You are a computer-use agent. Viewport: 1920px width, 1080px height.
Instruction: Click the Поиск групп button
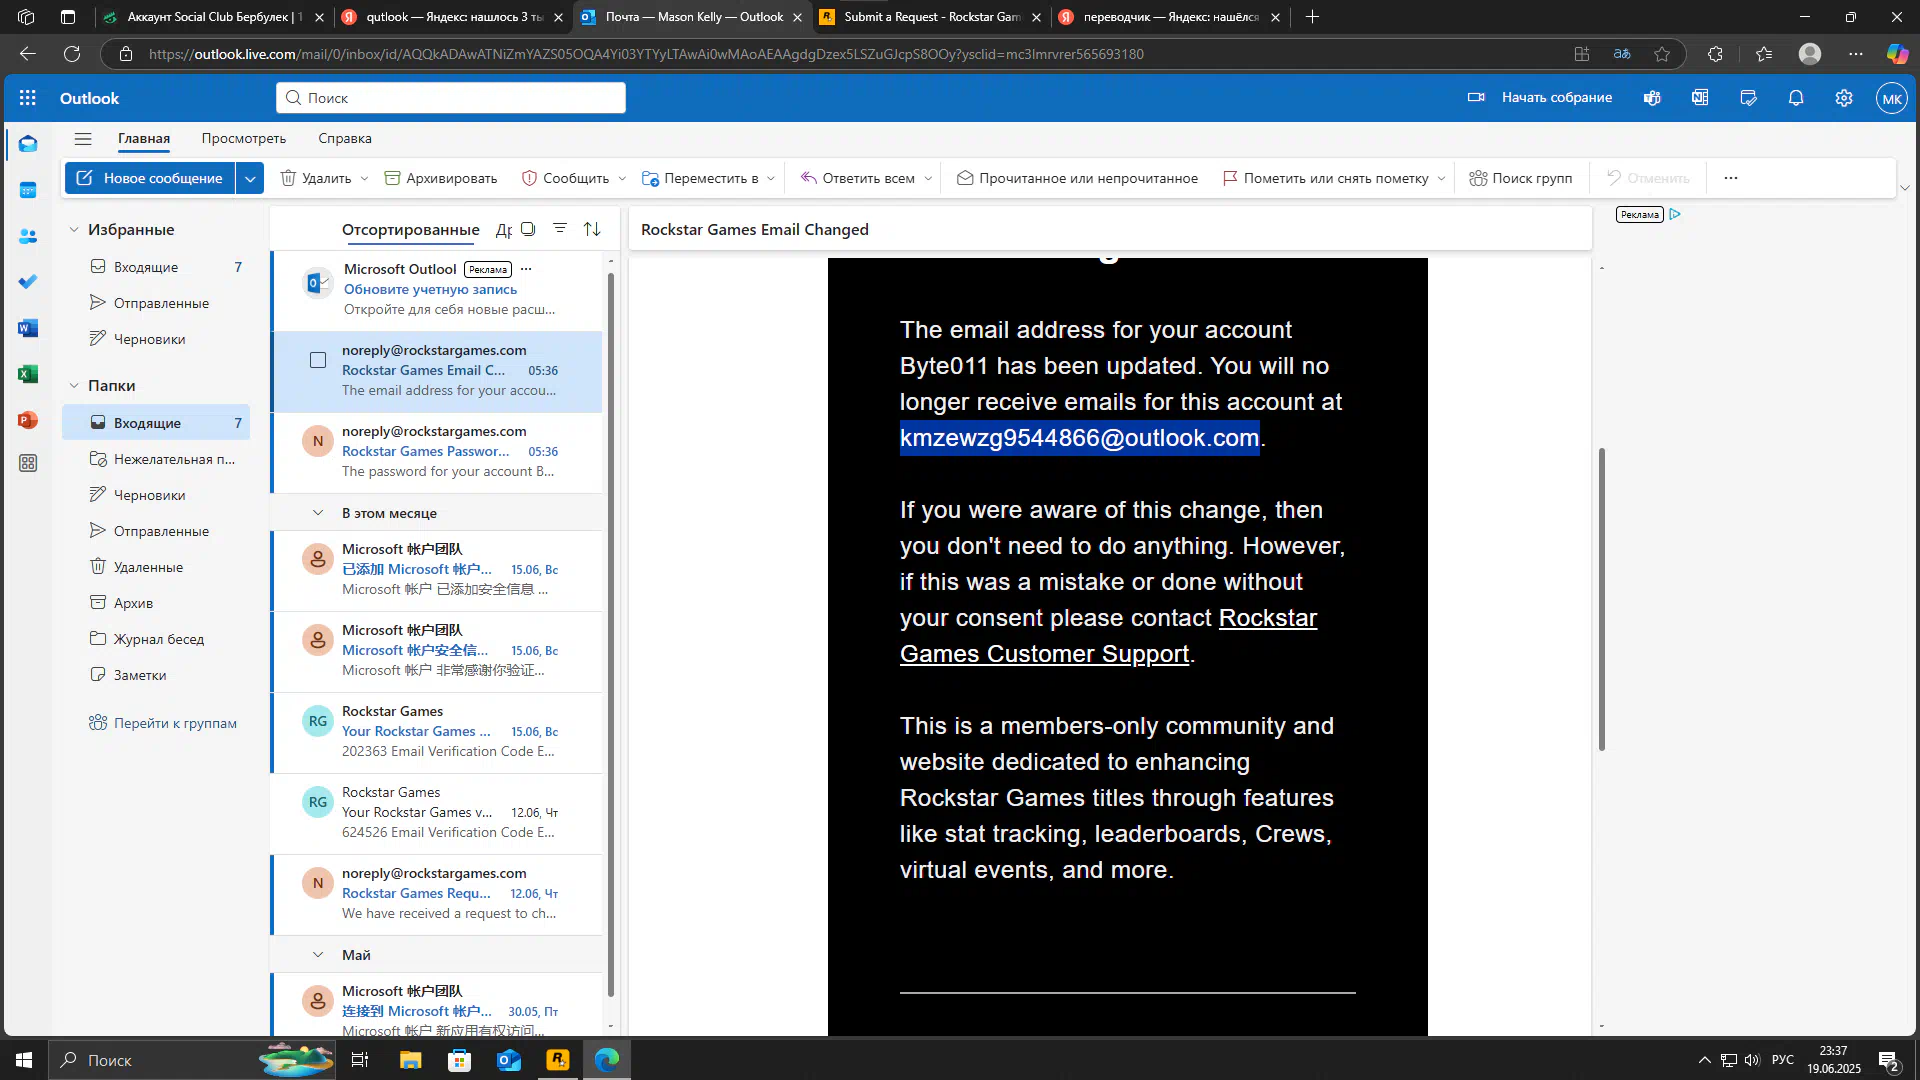point(1521,178)
